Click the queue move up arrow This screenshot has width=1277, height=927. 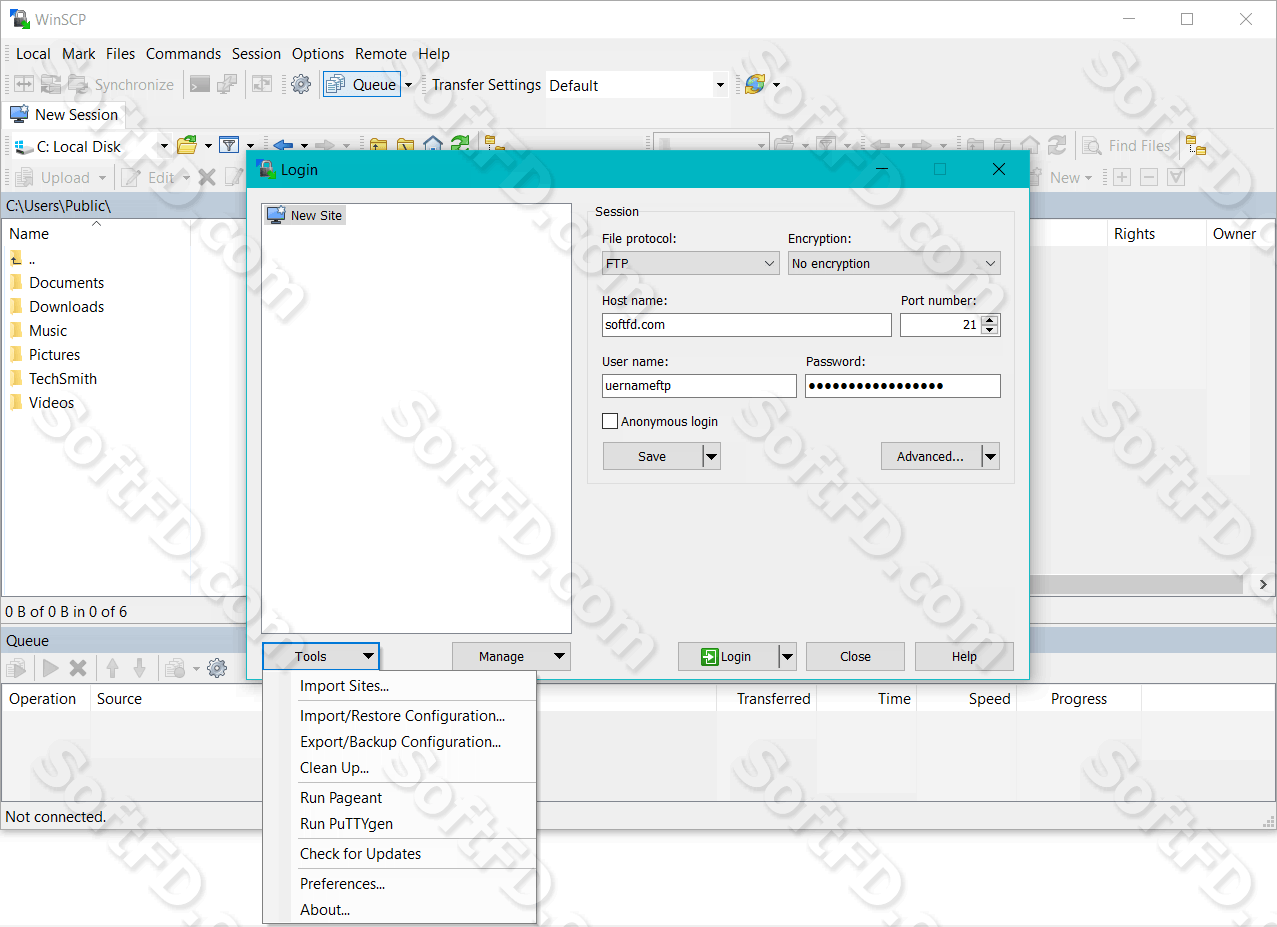(x=112, y=668)
